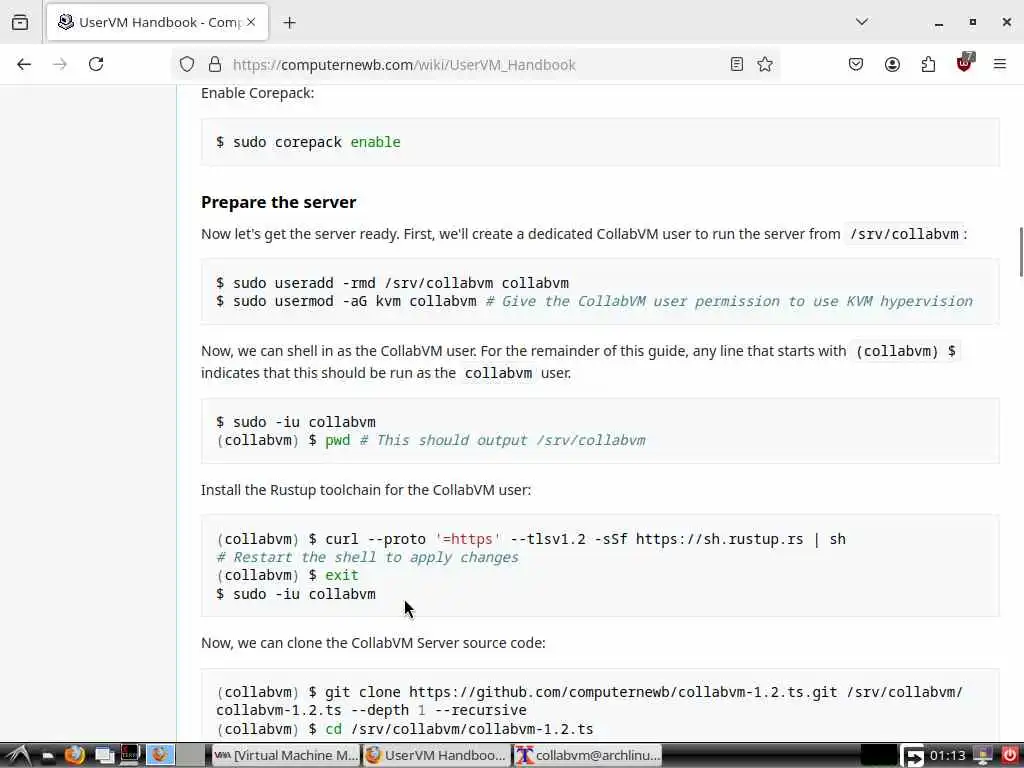
Task: Launch Firefox from the taskbar launcher
Action: [x=74, y=756]
